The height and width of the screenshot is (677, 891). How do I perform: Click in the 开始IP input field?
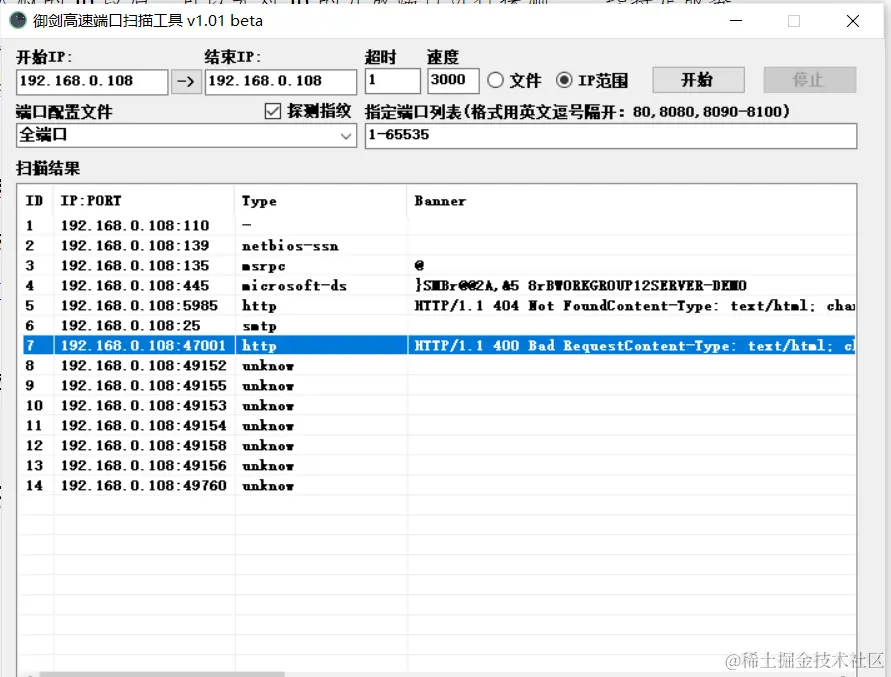92,81
